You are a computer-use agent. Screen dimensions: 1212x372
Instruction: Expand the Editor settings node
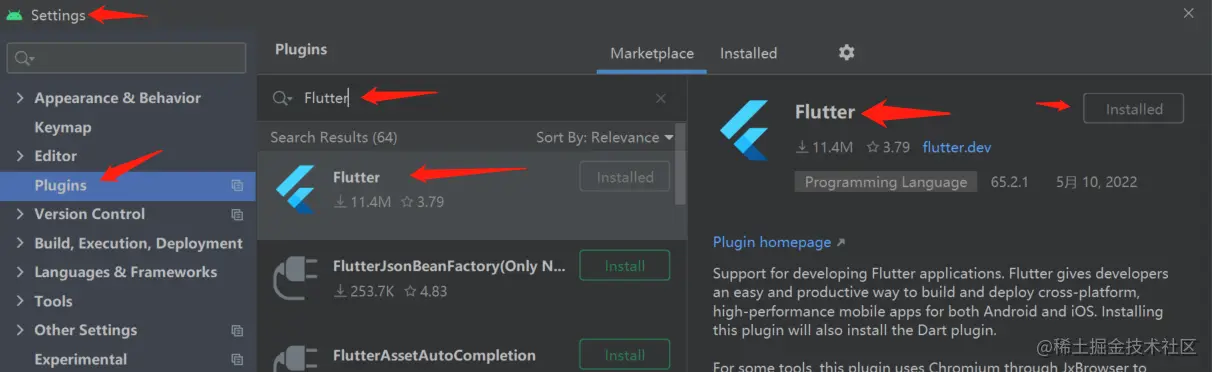20,156
